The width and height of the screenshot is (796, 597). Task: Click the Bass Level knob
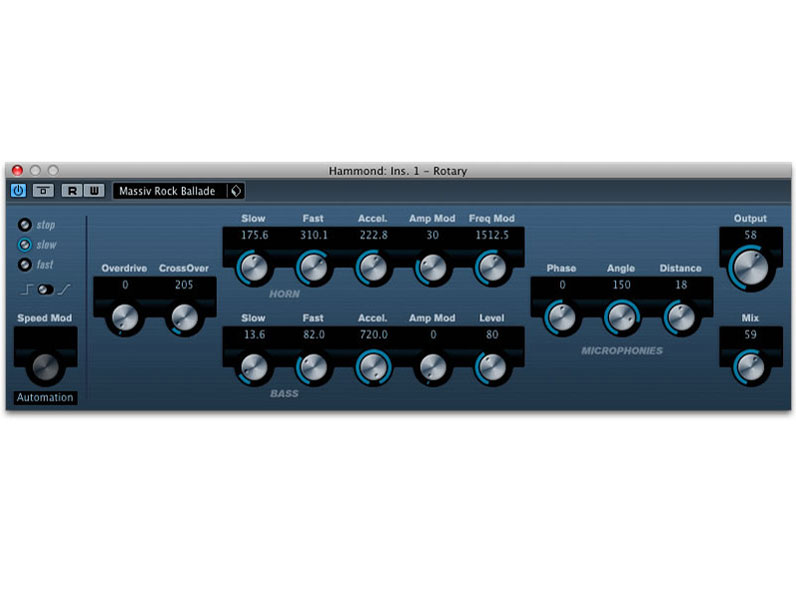492,367
